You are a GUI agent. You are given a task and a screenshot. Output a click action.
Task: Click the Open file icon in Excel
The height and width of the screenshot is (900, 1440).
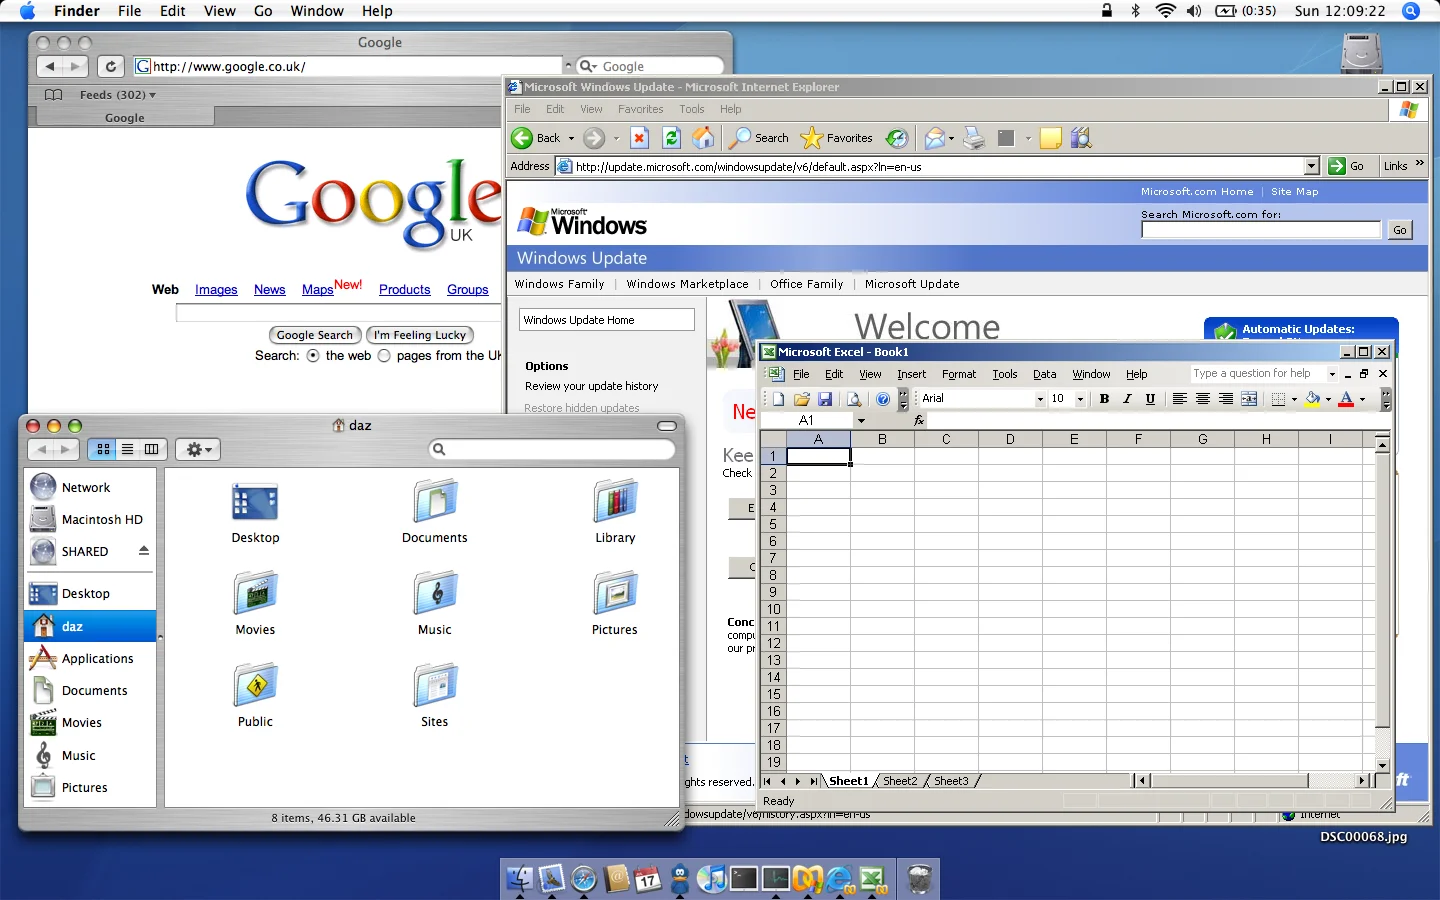pos(802,399)
